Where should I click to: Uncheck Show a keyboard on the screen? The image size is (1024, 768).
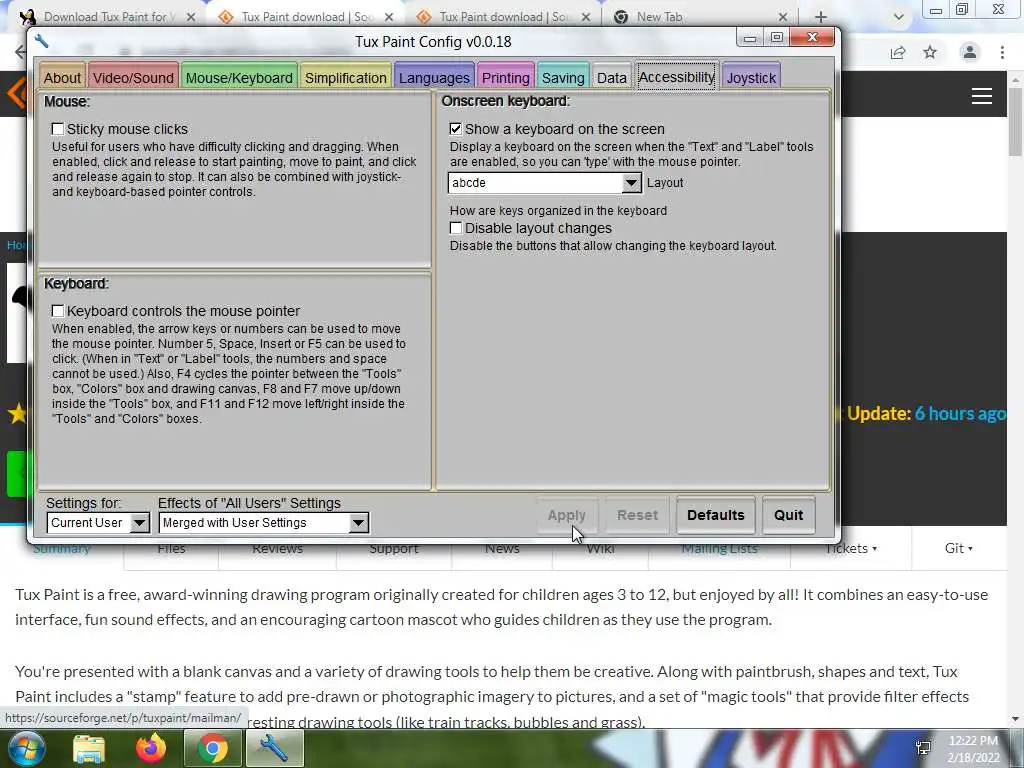pos(456,129)
